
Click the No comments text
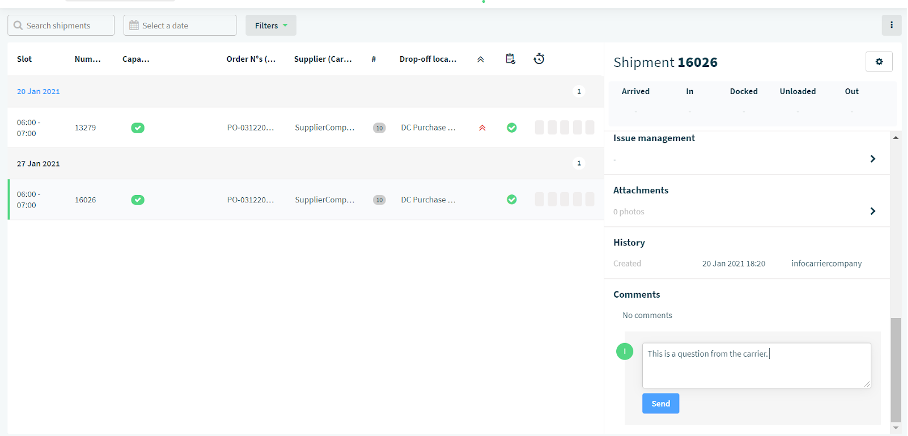coord(647,316)
